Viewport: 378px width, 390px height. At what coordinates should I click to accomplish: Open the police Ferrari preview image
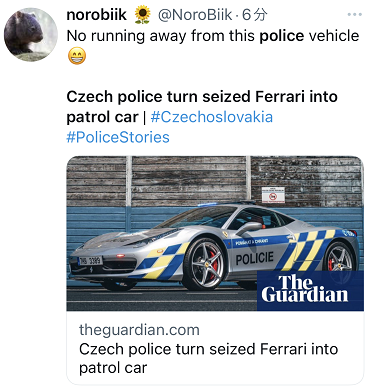point(215,233)
